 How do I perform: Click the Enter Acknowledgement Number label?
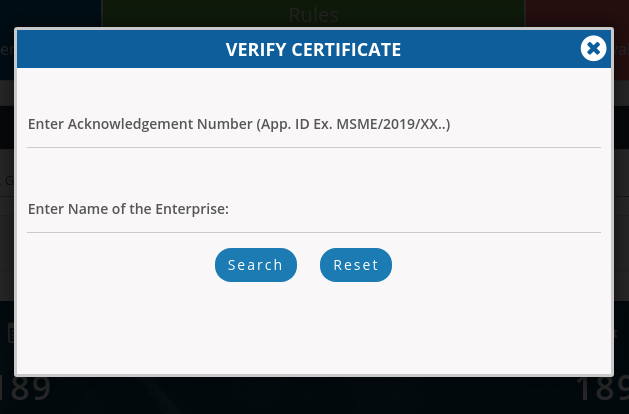click(x=239, y=124)
